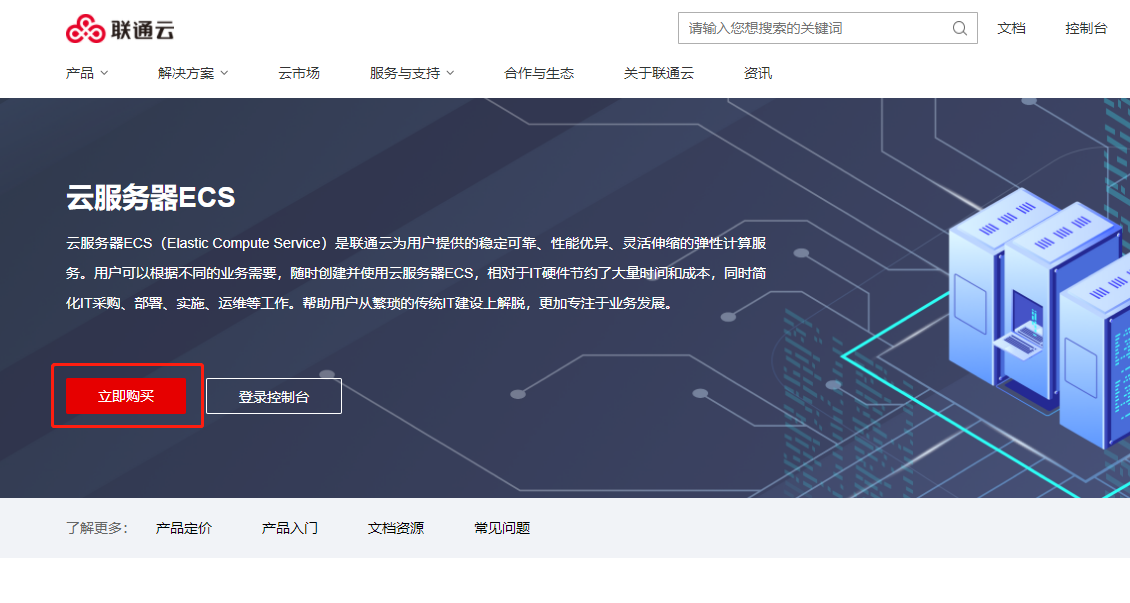Open the 控制台 link in header

tap(1086, 28)
